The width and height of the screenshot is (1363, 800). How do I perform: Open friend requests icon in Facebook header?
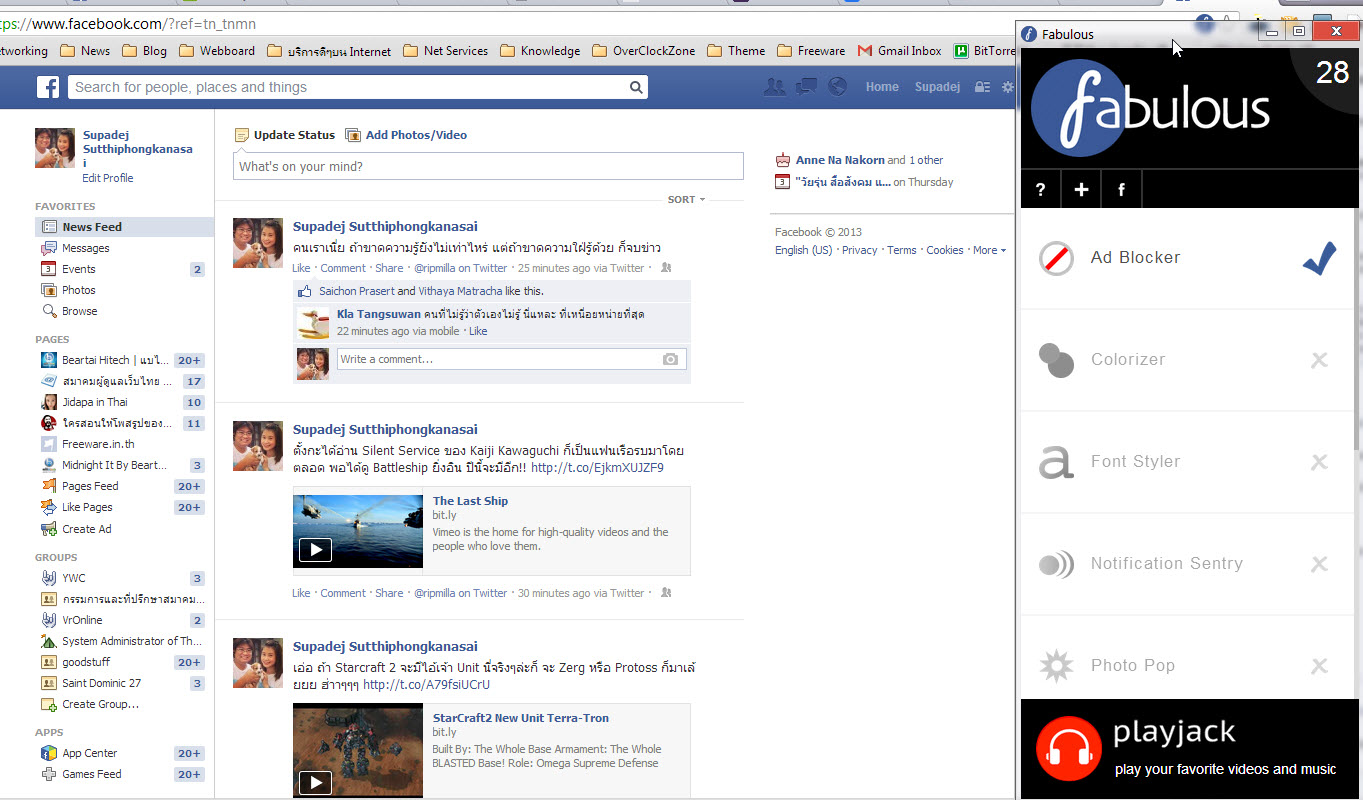tap(774, 87)
